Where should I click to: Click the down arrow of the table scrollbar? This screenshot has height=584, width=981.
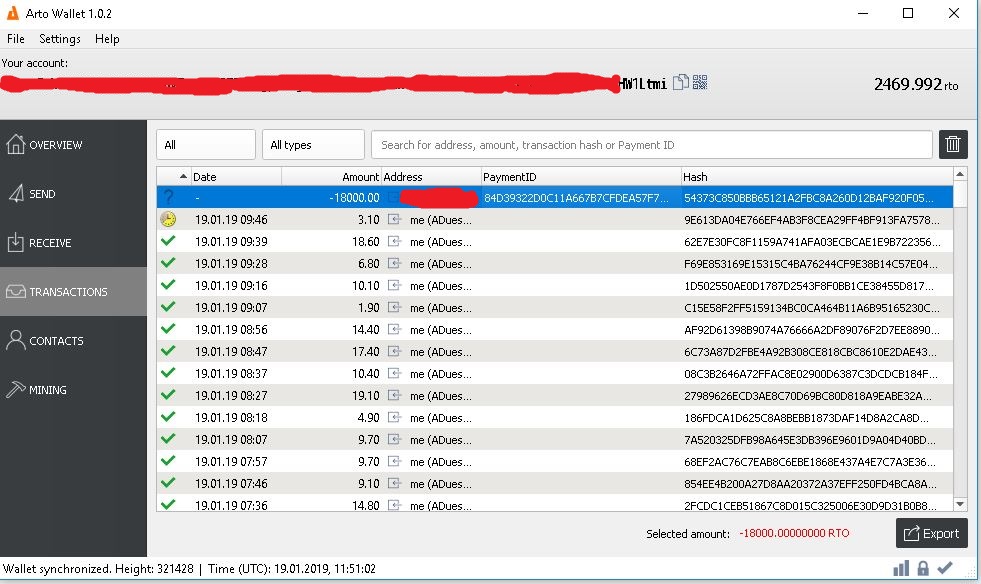pyautogui.click(x=960, y=504)
